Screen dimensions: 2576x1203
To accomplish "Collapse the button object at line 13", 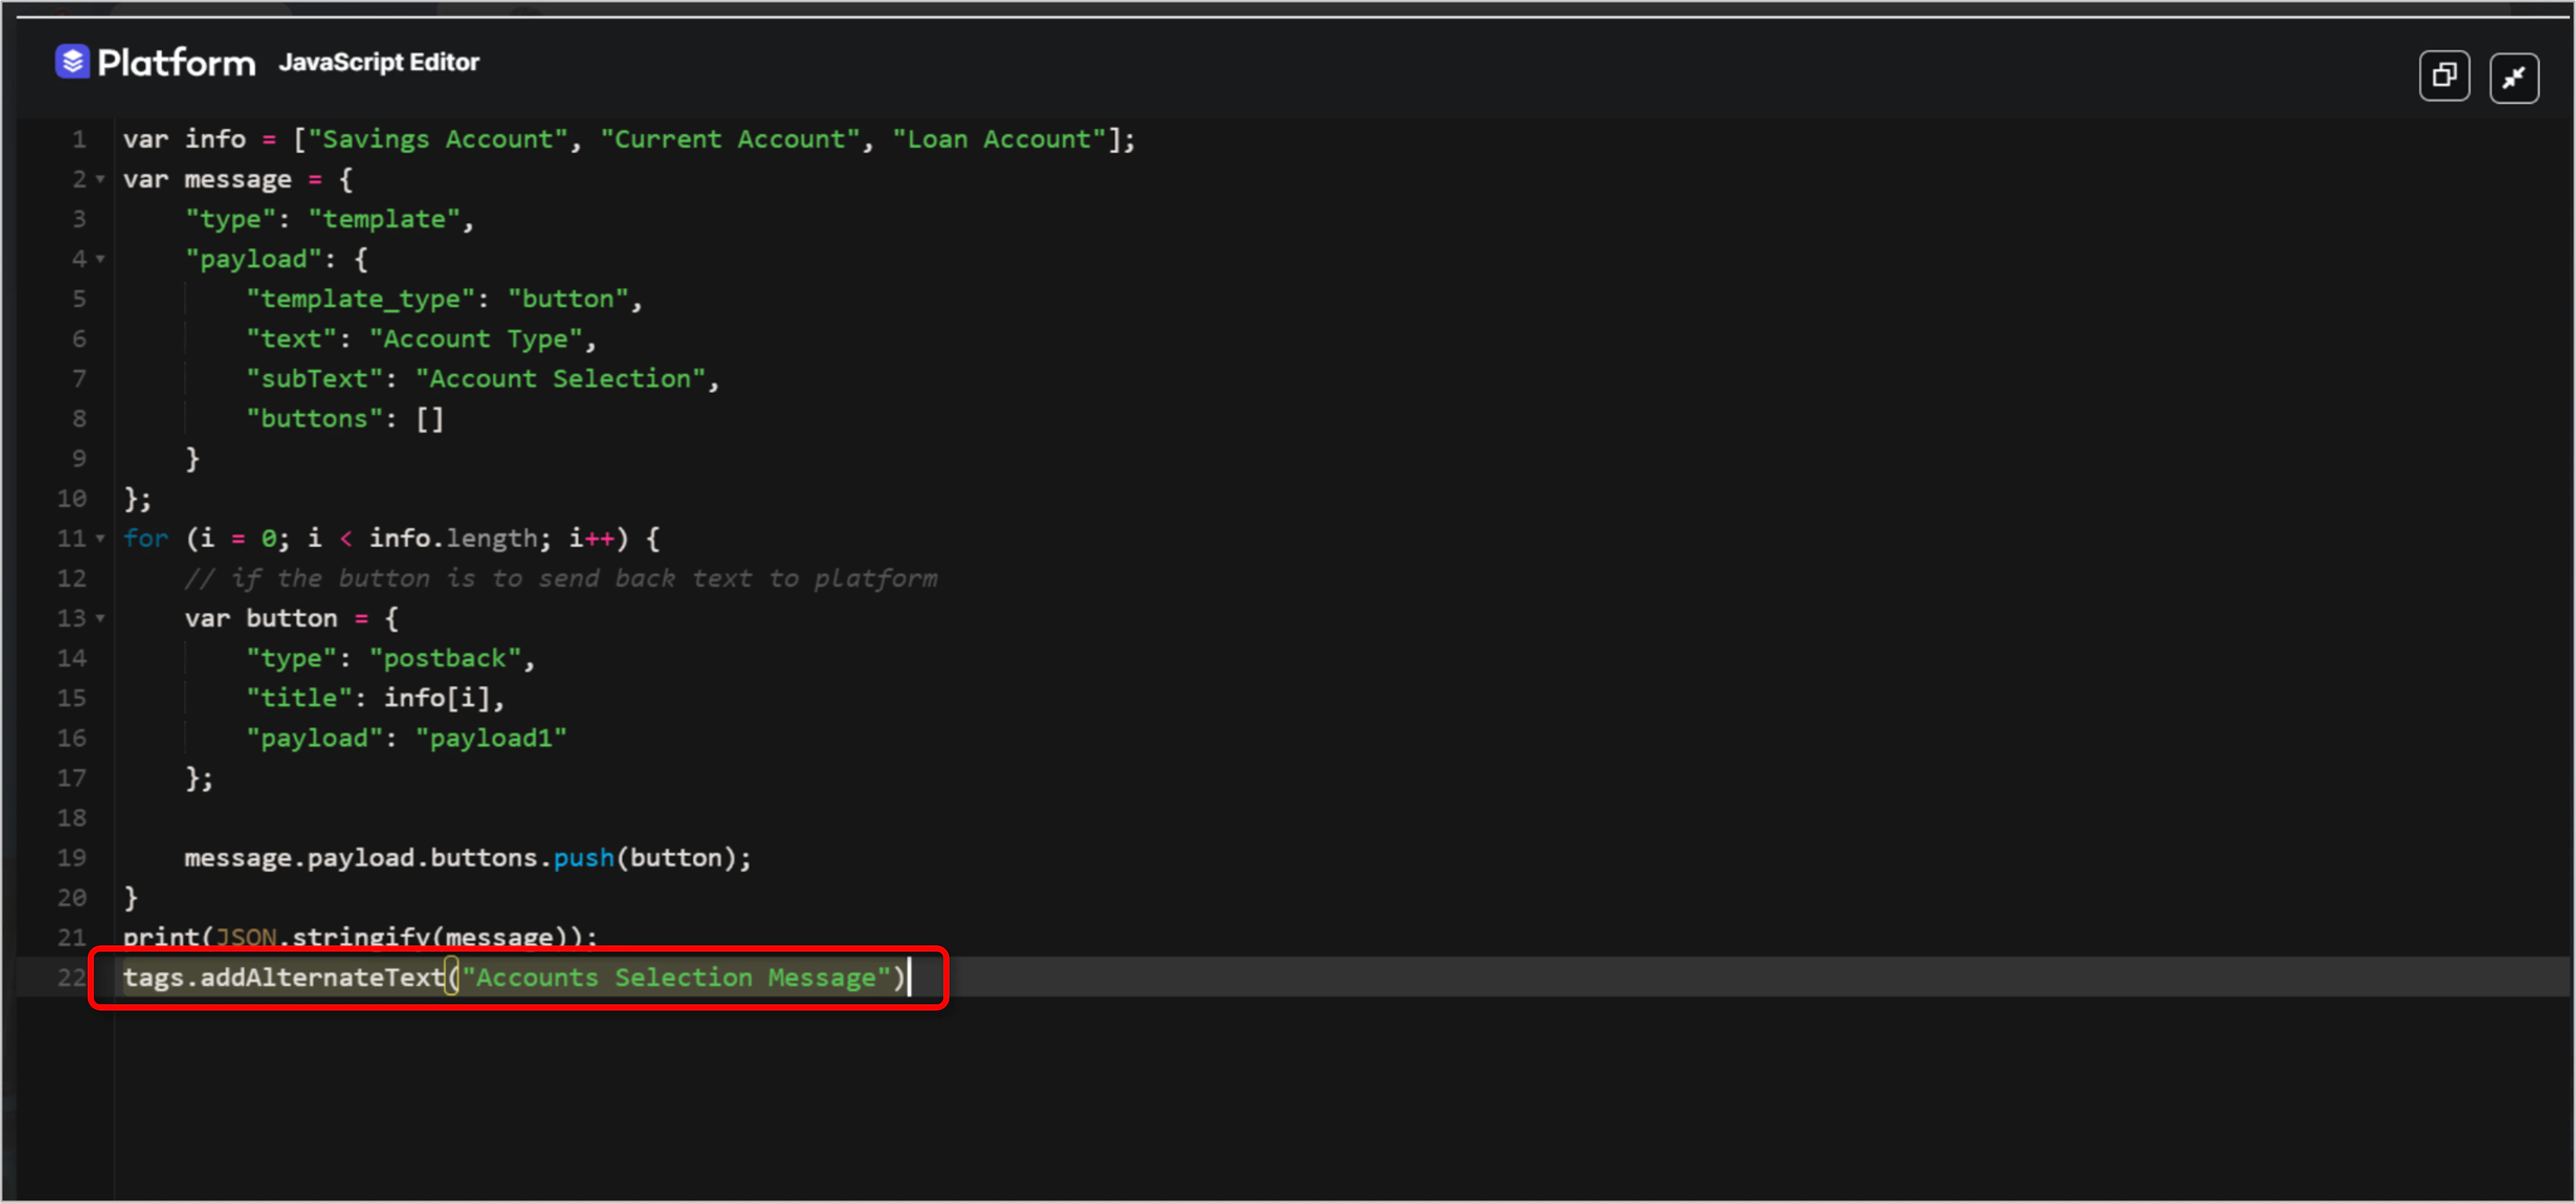I will [100, 618].
